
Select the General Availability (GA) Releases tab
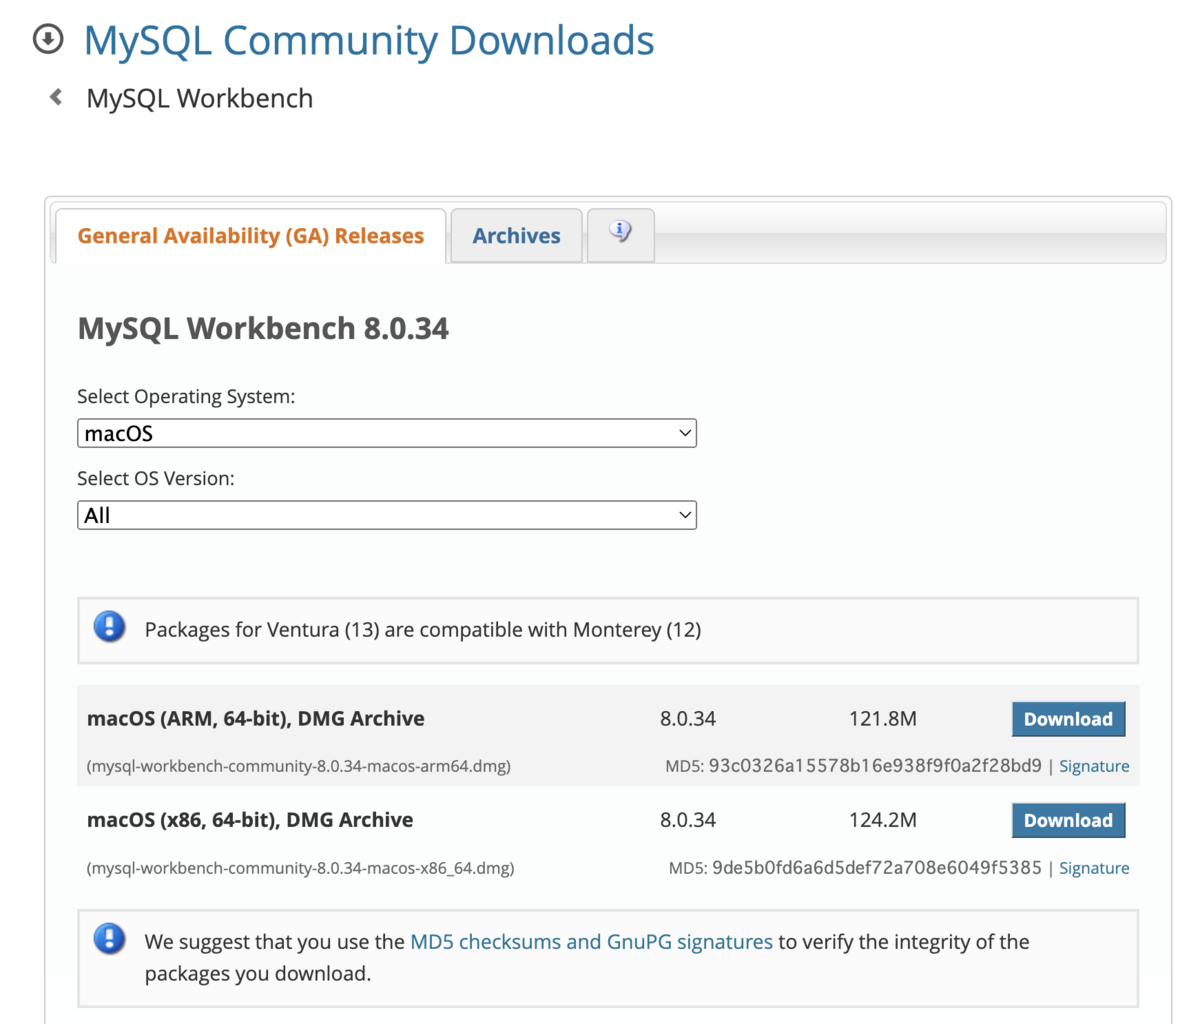pyautogui.click(x=250, y=235)
